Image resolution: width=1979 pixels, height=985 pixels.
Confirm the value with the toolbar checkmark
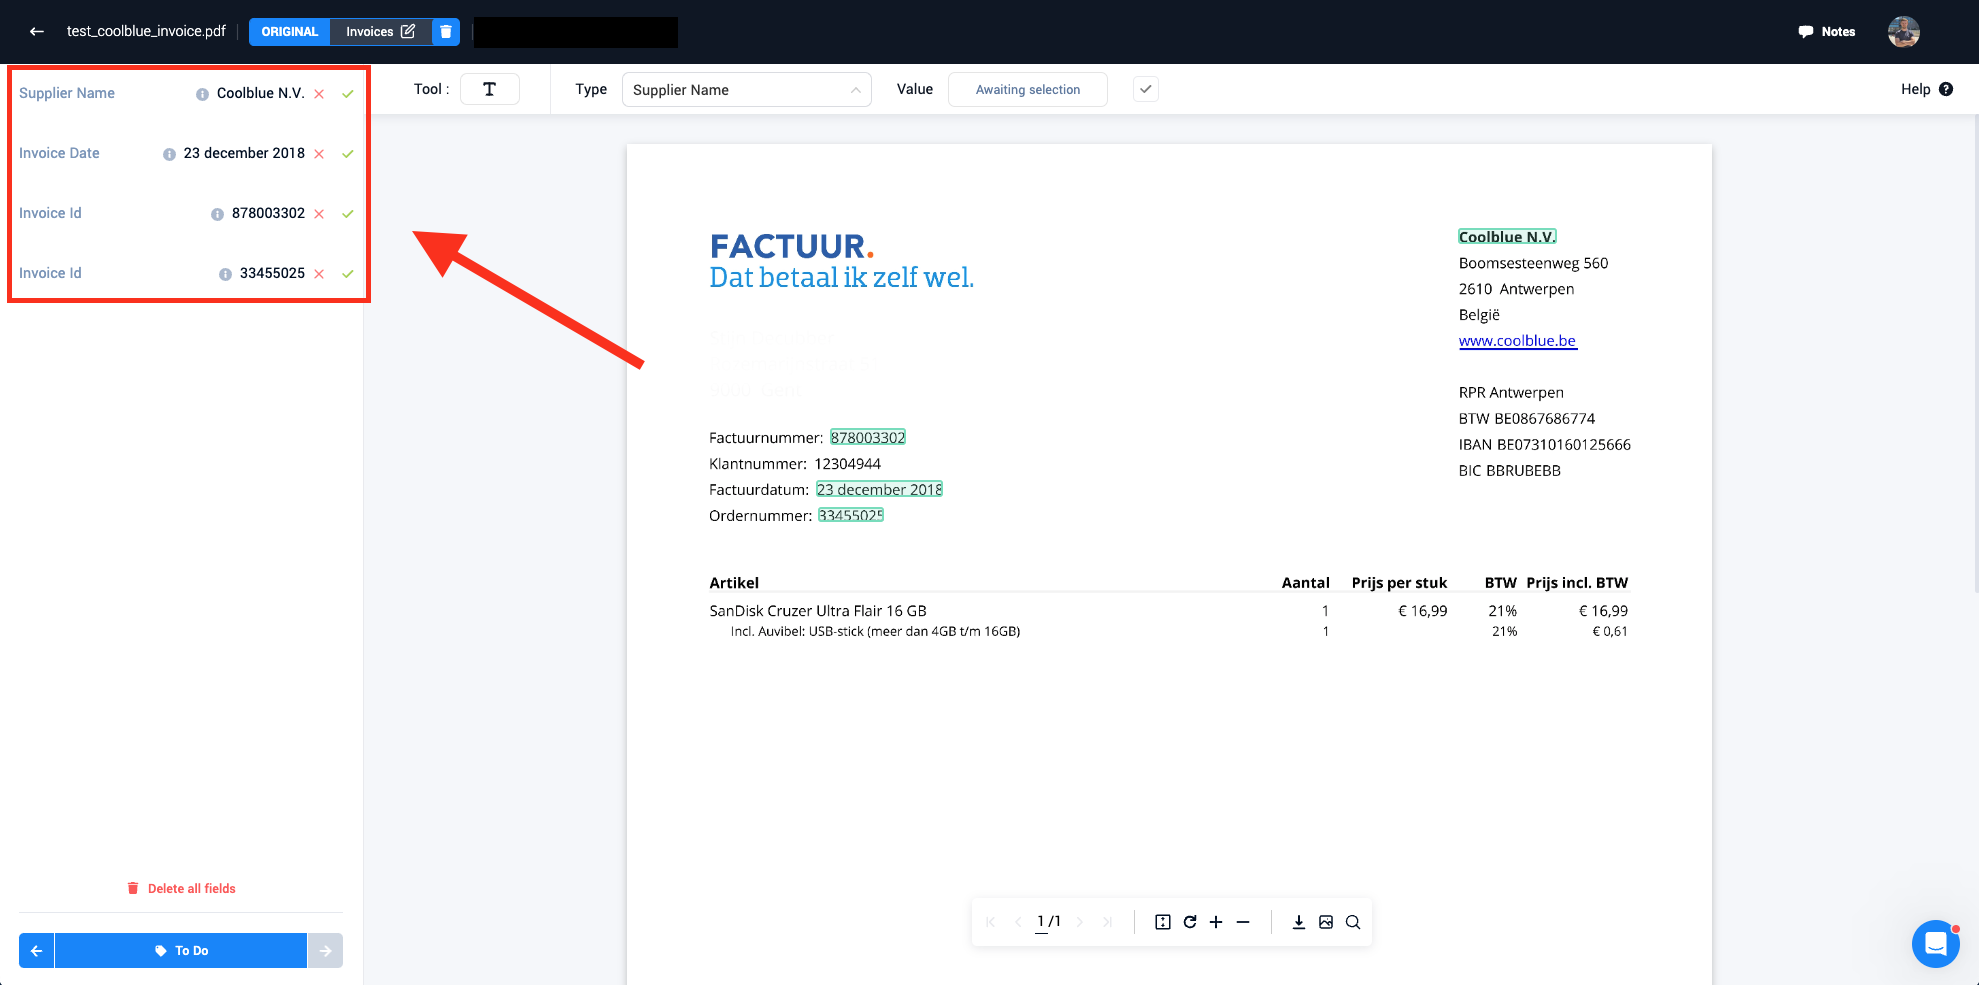(x=1146, y=89)
